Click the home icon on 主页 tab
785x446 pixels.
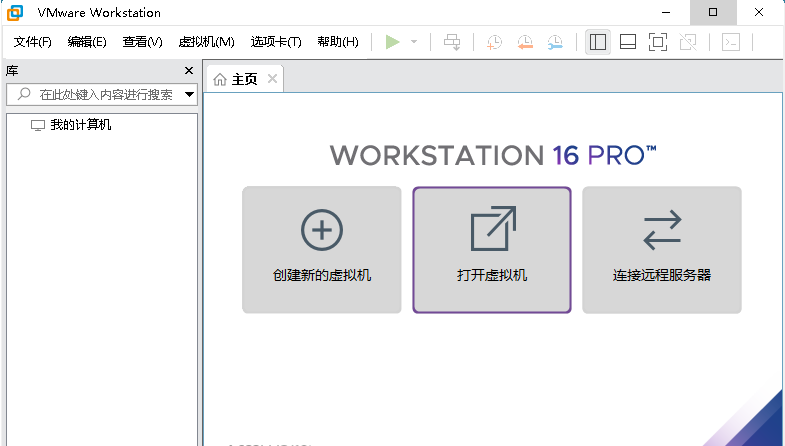(x=220, y=79)
